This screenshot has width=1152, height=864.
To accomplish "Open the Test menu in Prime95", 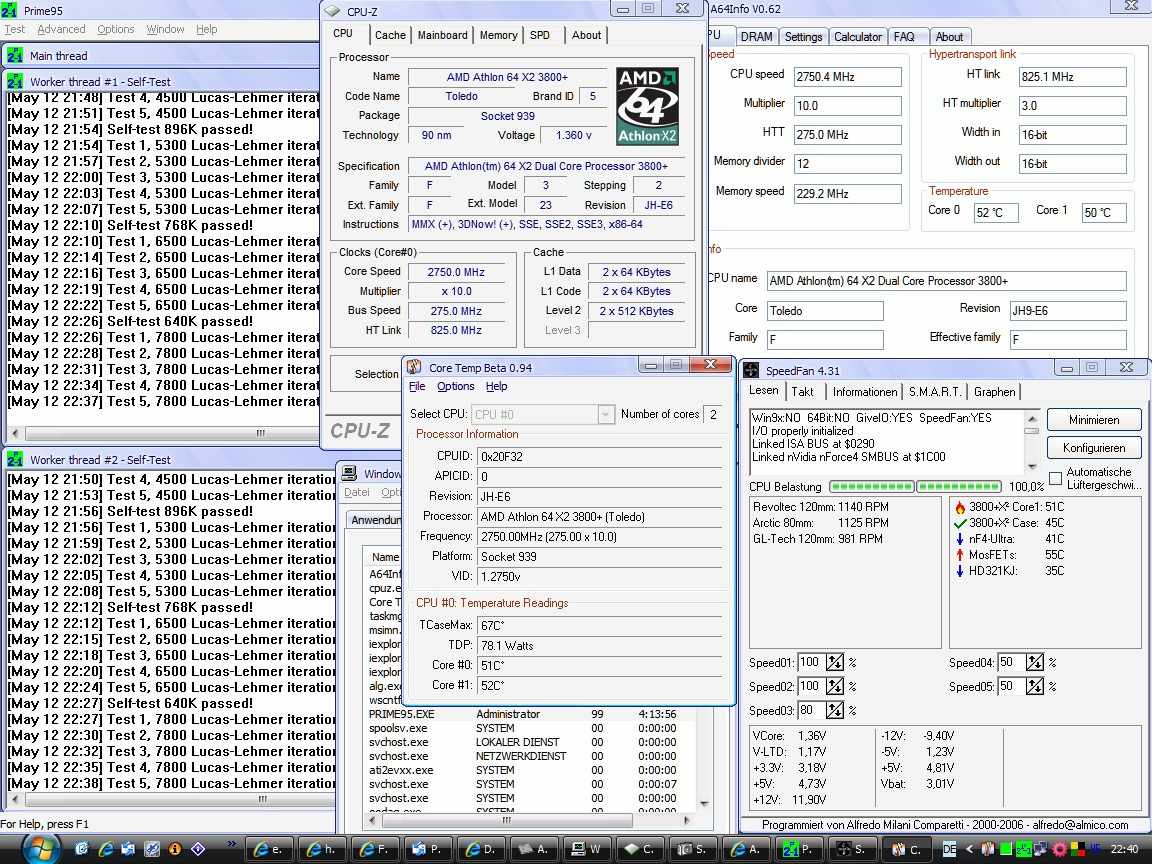I will pos(15,29).
